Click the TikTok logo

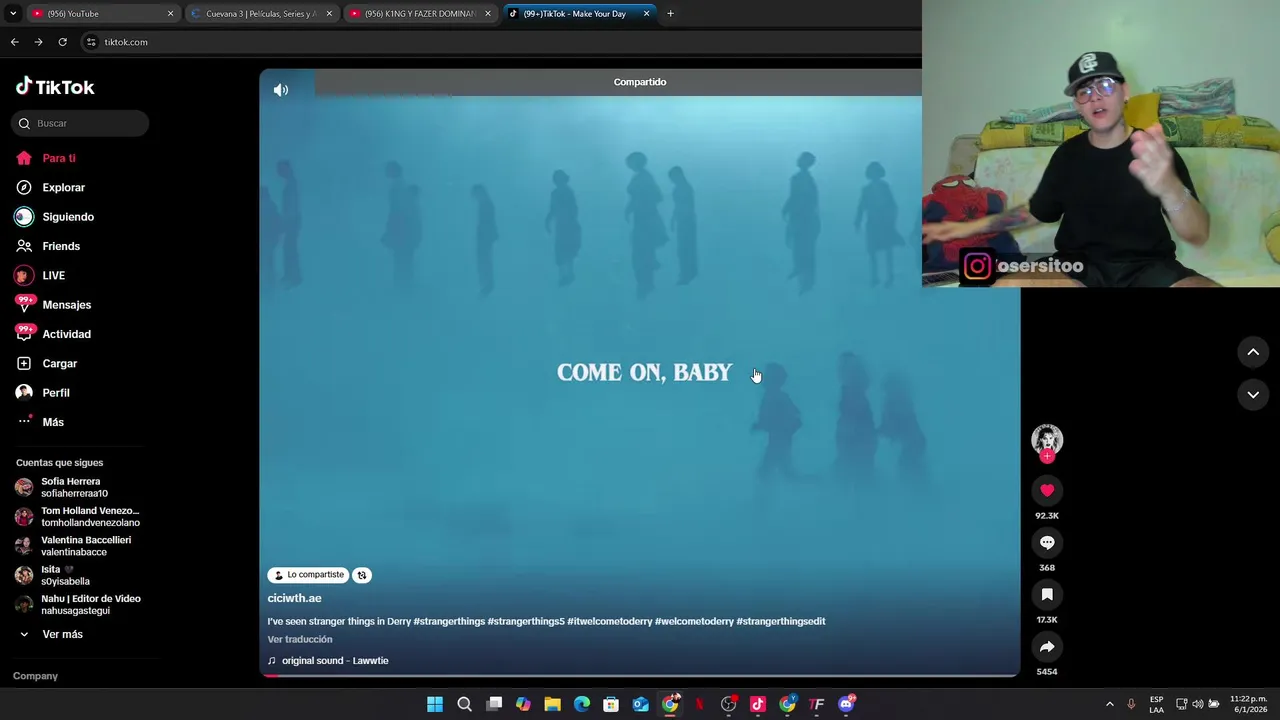(55, 87)
